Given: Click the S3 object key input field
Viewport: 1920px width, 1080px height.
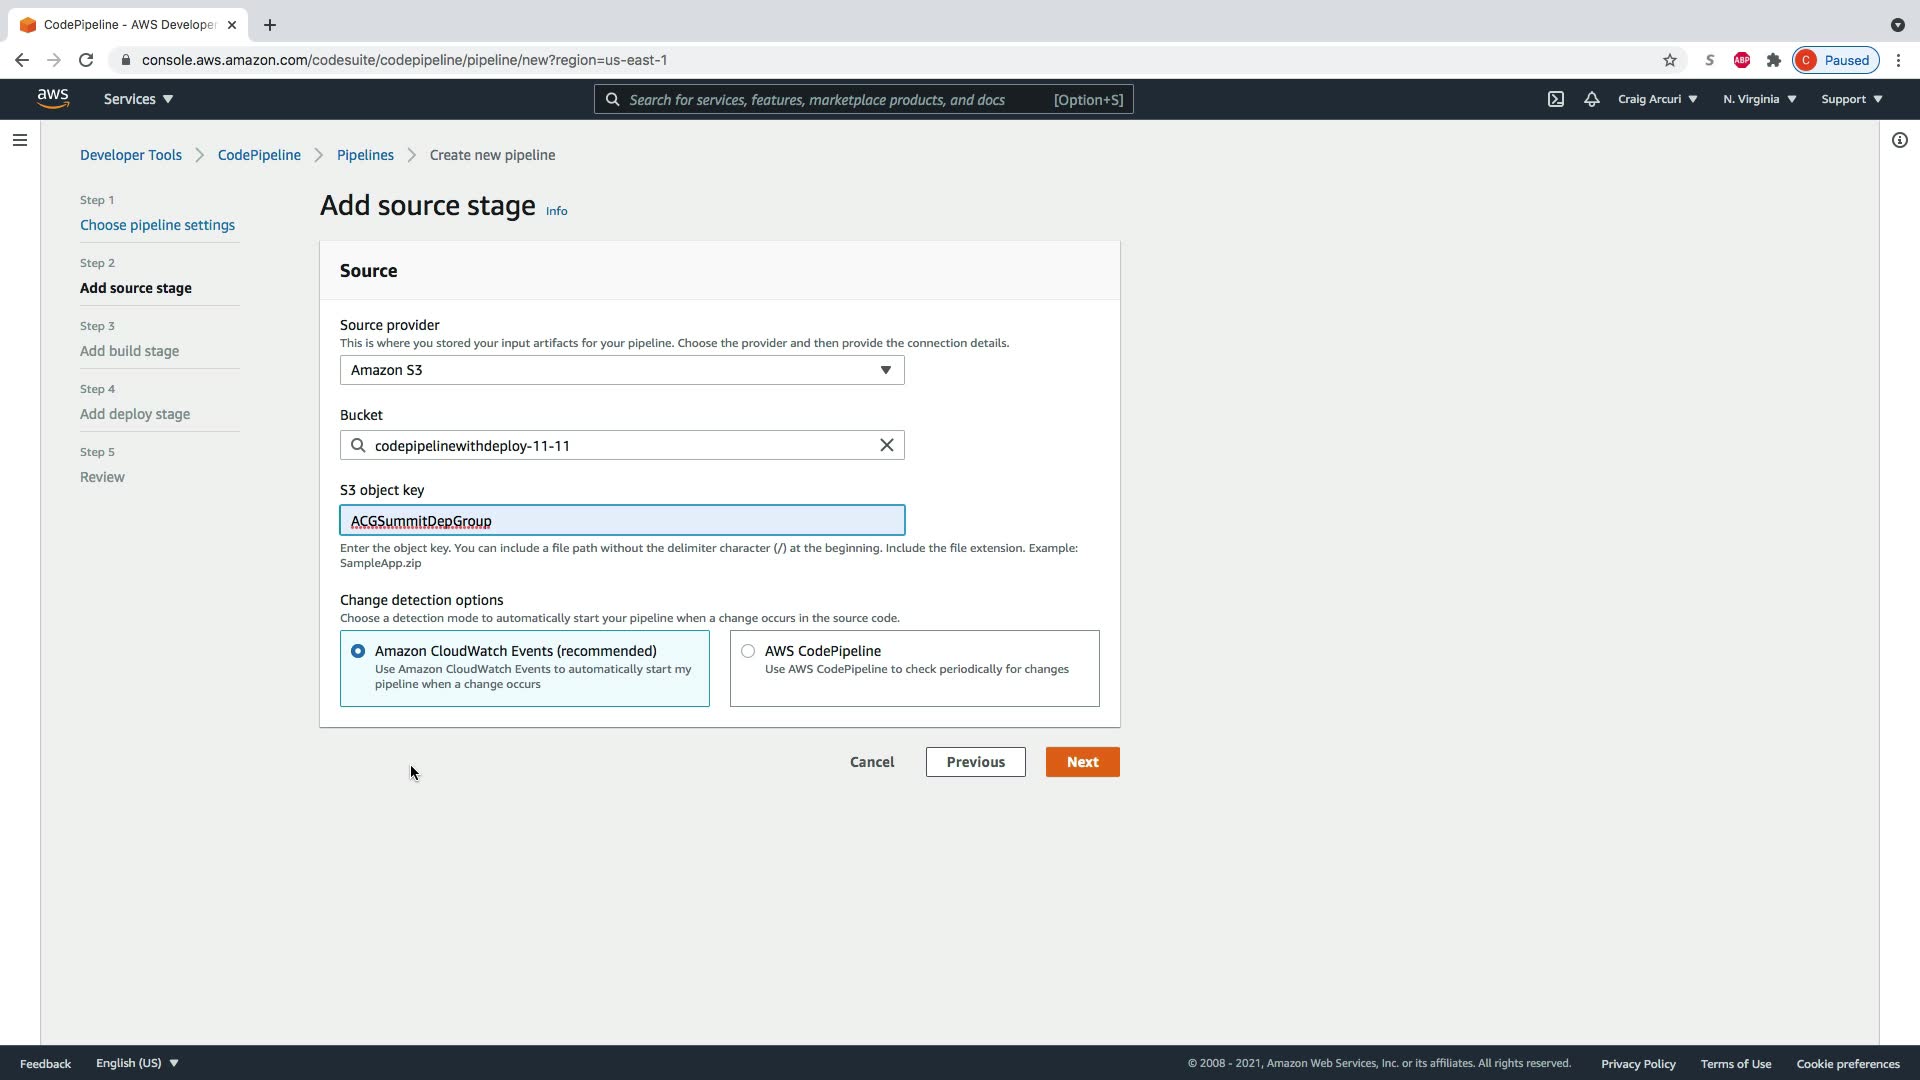Looking at the screenshot, I should pyautogui.click(x=621, y=521).
